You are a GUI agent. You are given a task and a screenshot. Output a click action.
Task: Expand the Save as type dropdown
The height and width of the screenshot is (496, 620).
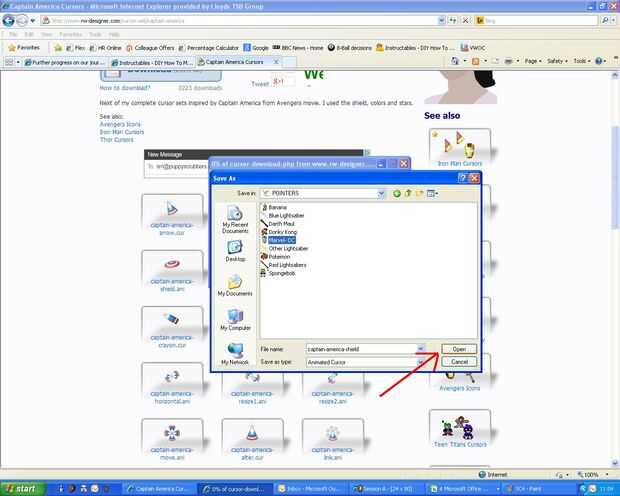click(420, 362)
